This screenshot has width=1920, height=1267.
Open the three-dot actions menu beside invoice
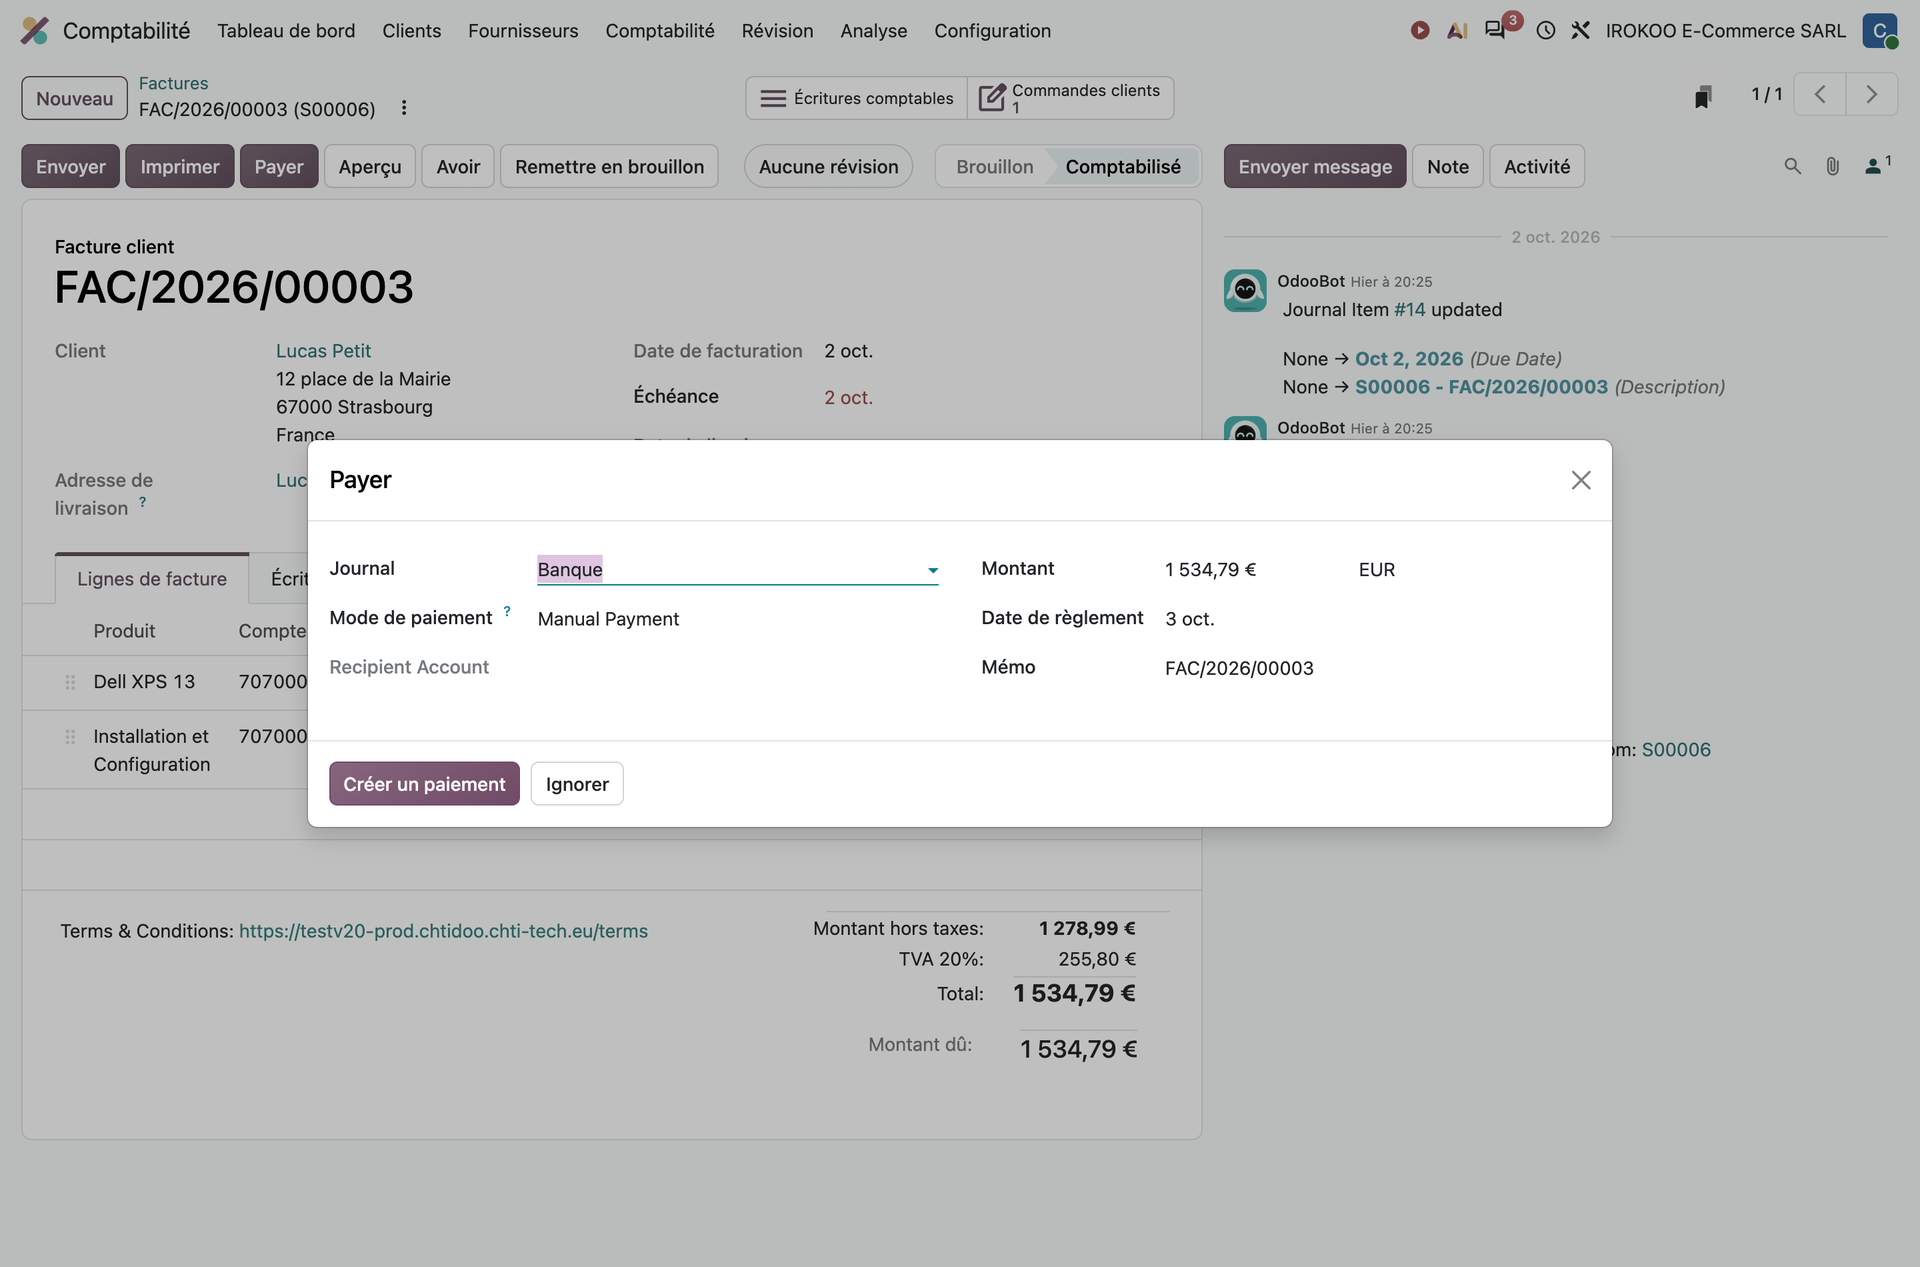404,108
